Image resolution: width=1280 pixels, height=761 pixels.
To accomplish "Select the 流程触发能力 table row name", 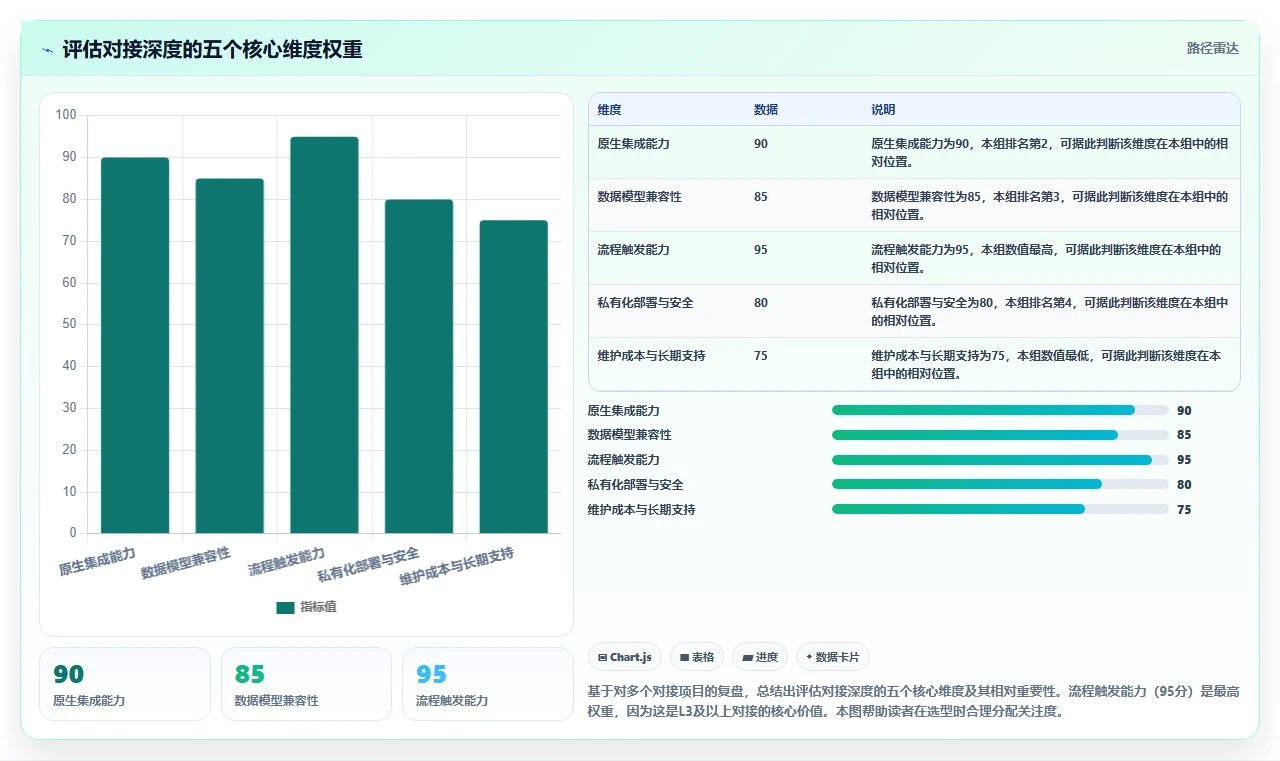I will coord(633,250).
